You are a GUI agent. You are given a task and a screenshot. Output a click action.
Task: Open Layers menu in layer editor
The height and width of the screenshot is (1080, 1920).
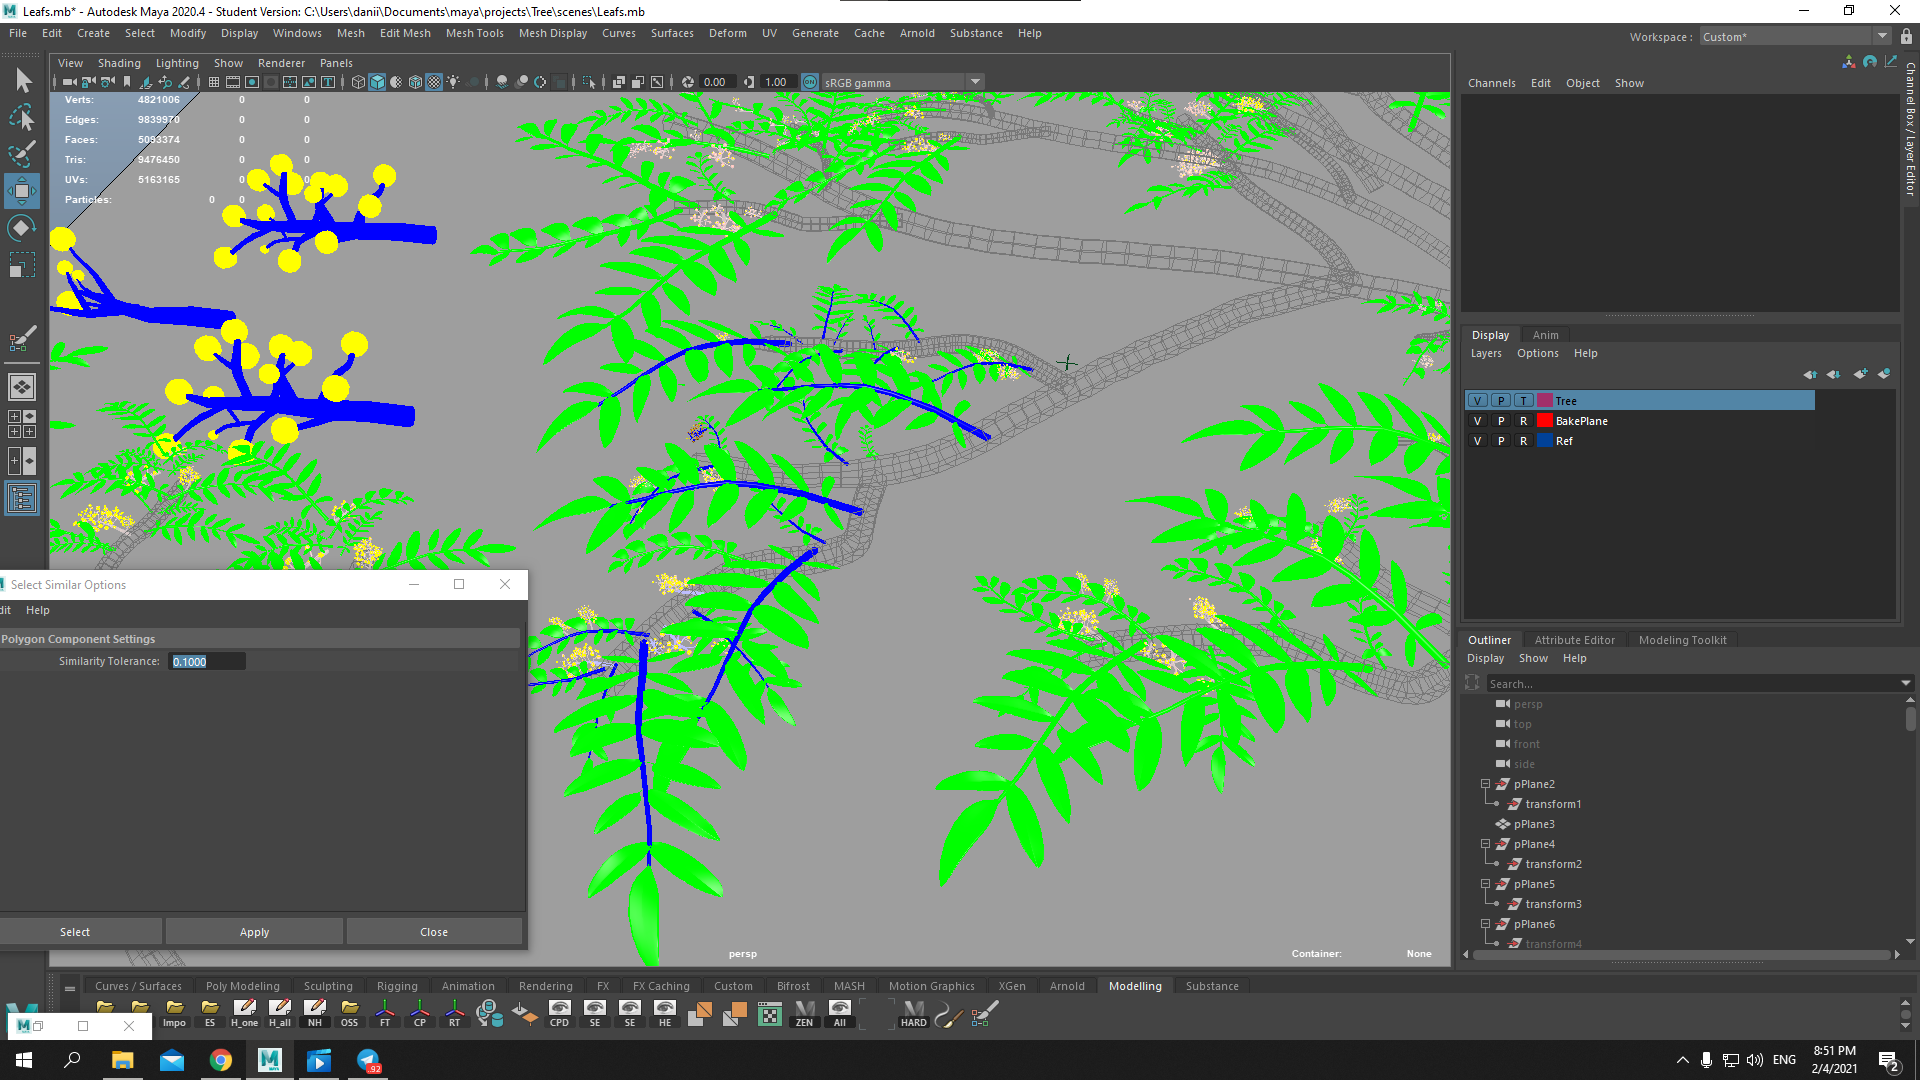coord(1486,353)
